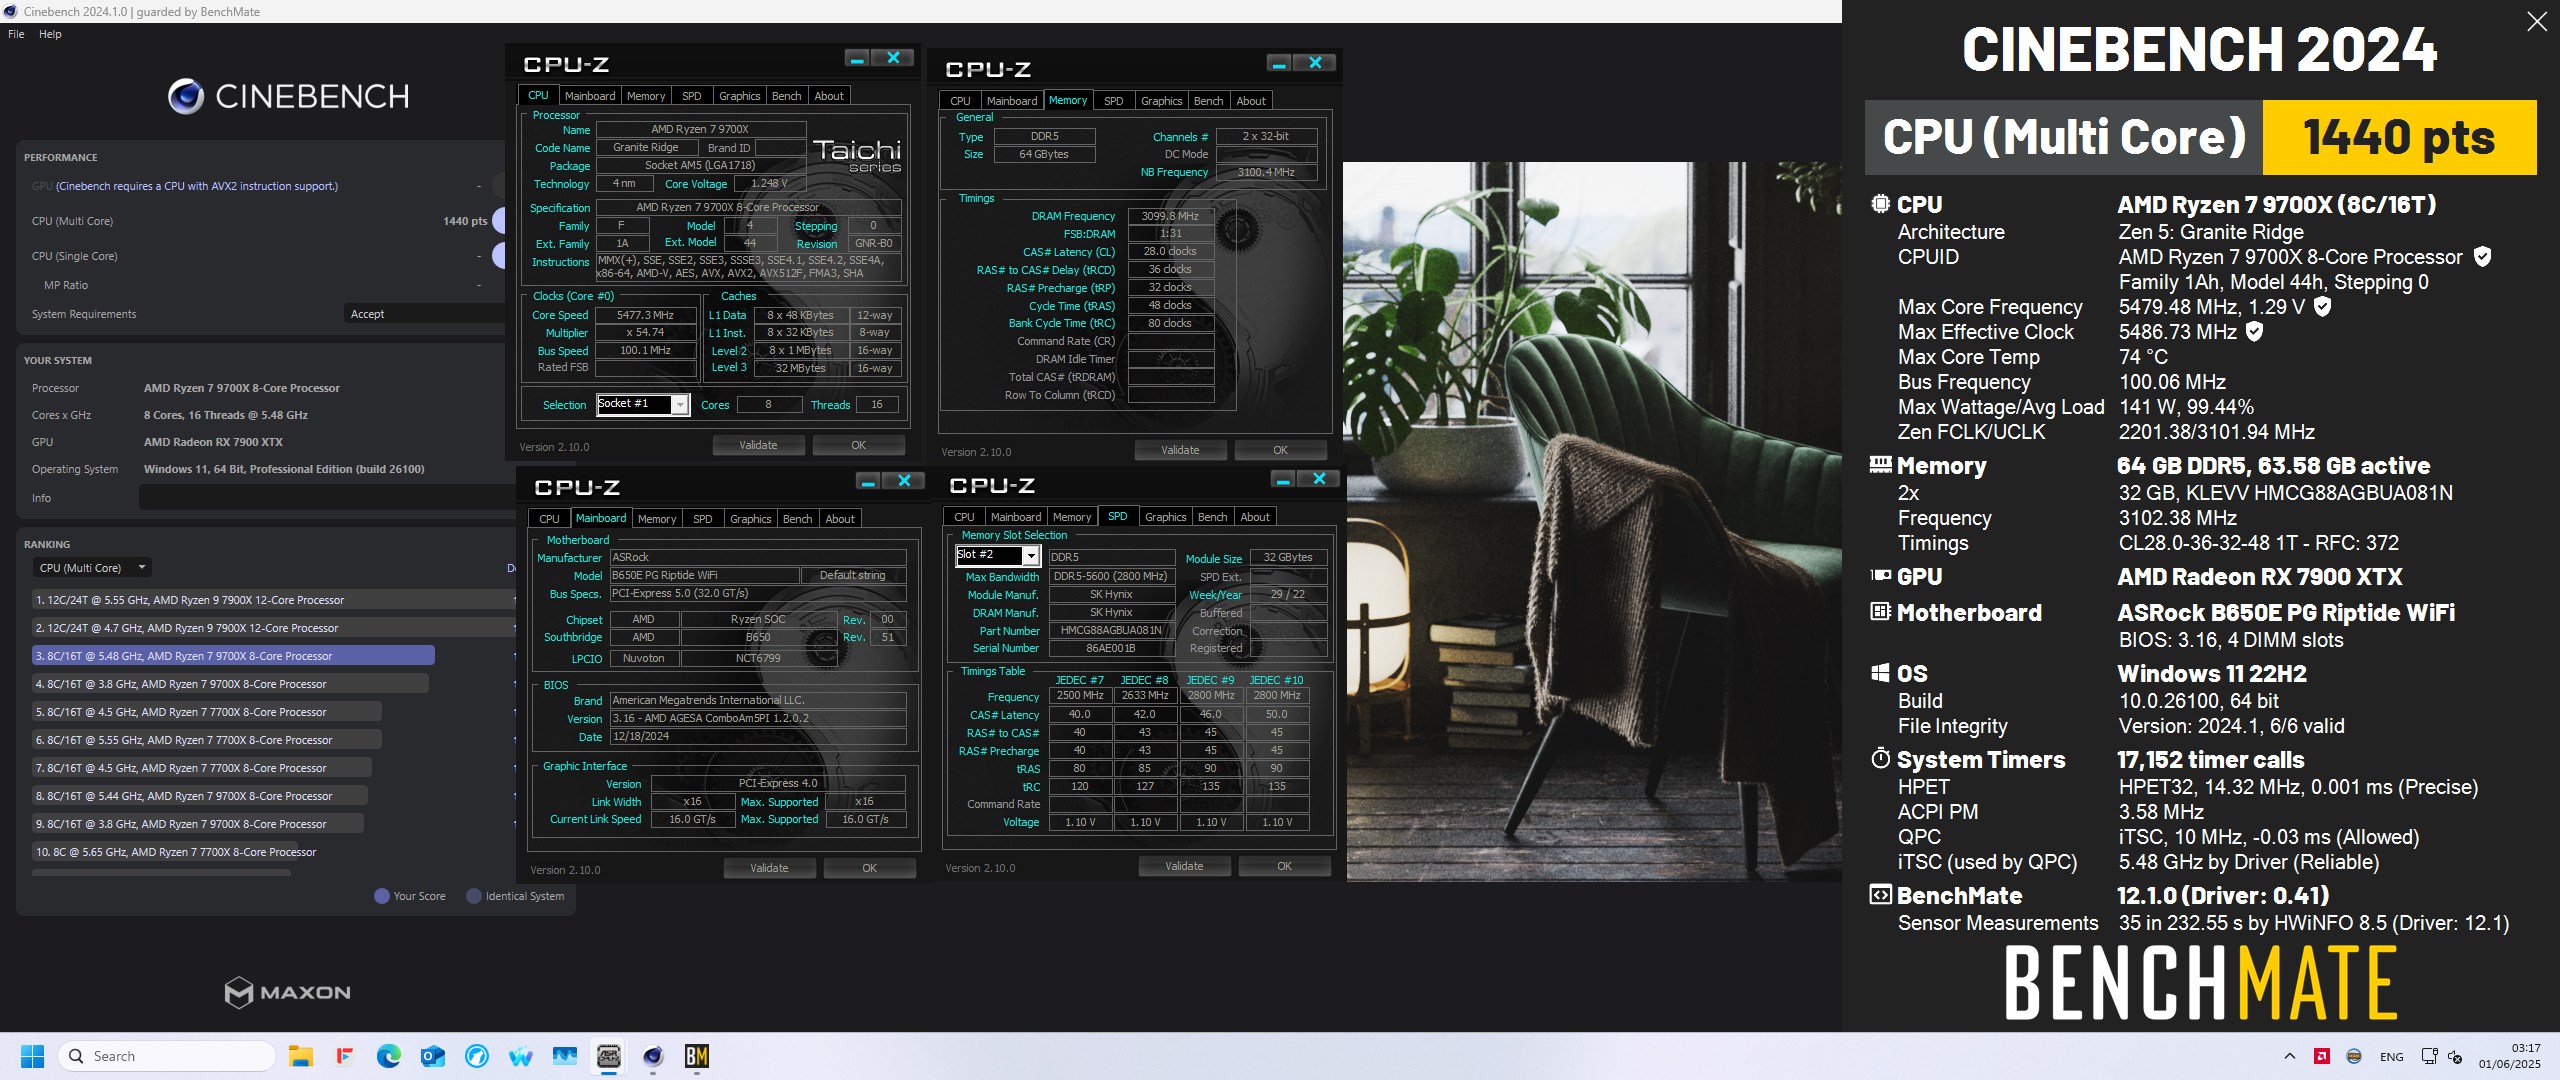Open About tab in CPU-Z Mainboard window
This screenshot has width=2560, height=1080.
(x=840, y=519)
